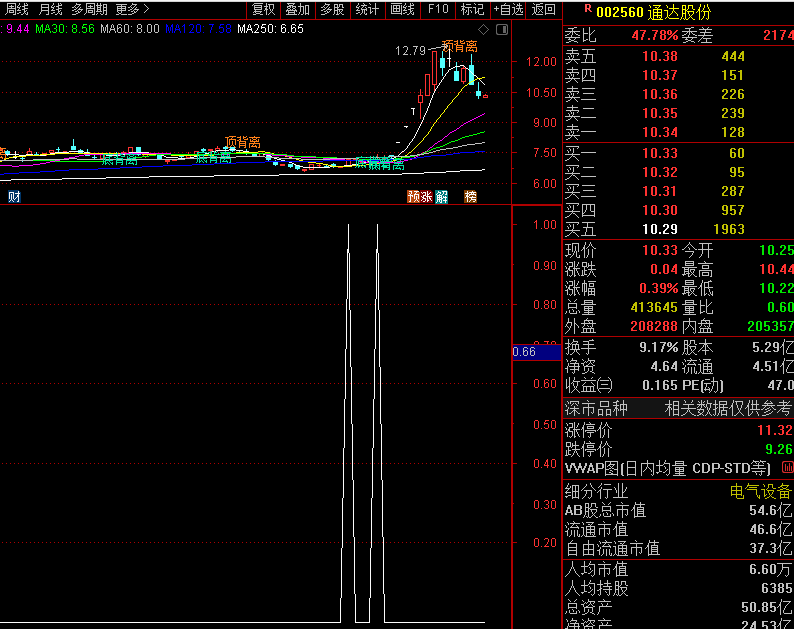The width and height of the screenshot is (794, 629).
Task: Click the 卖四 price 10.37
Action: coord(660,75)
